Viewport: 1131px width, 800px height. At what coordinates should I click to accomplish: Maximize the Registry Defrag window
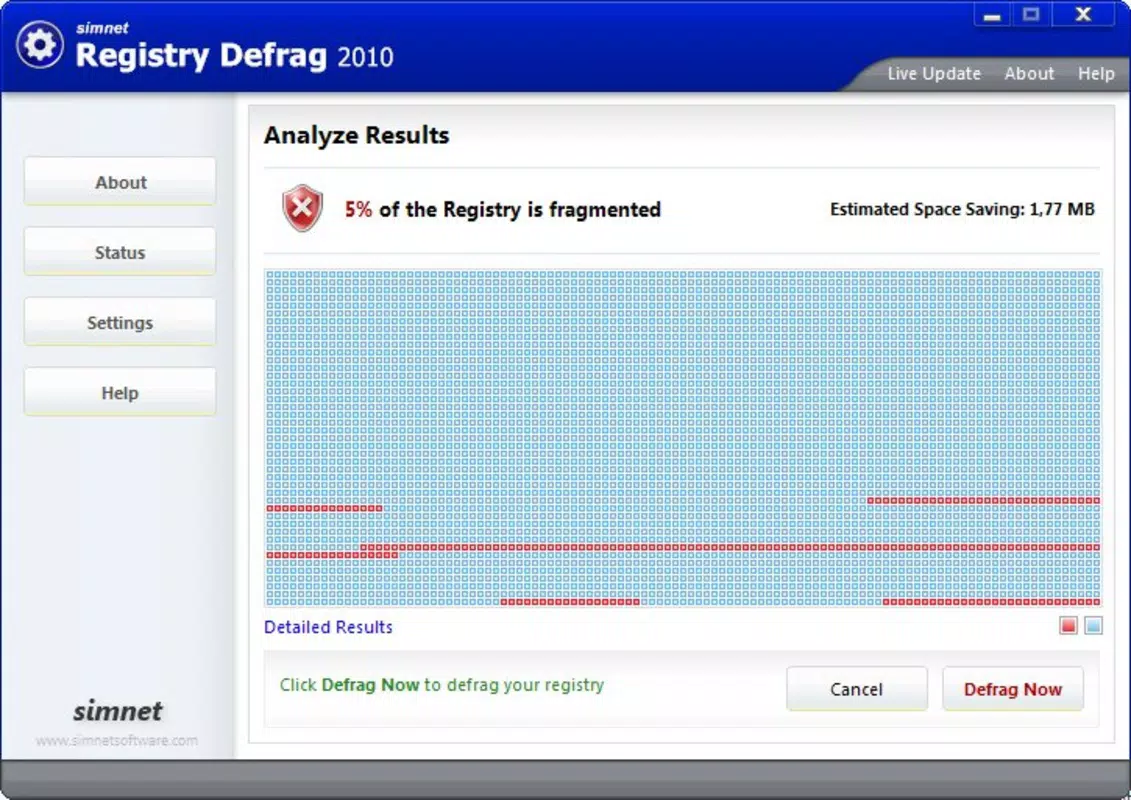(1031, 14)
